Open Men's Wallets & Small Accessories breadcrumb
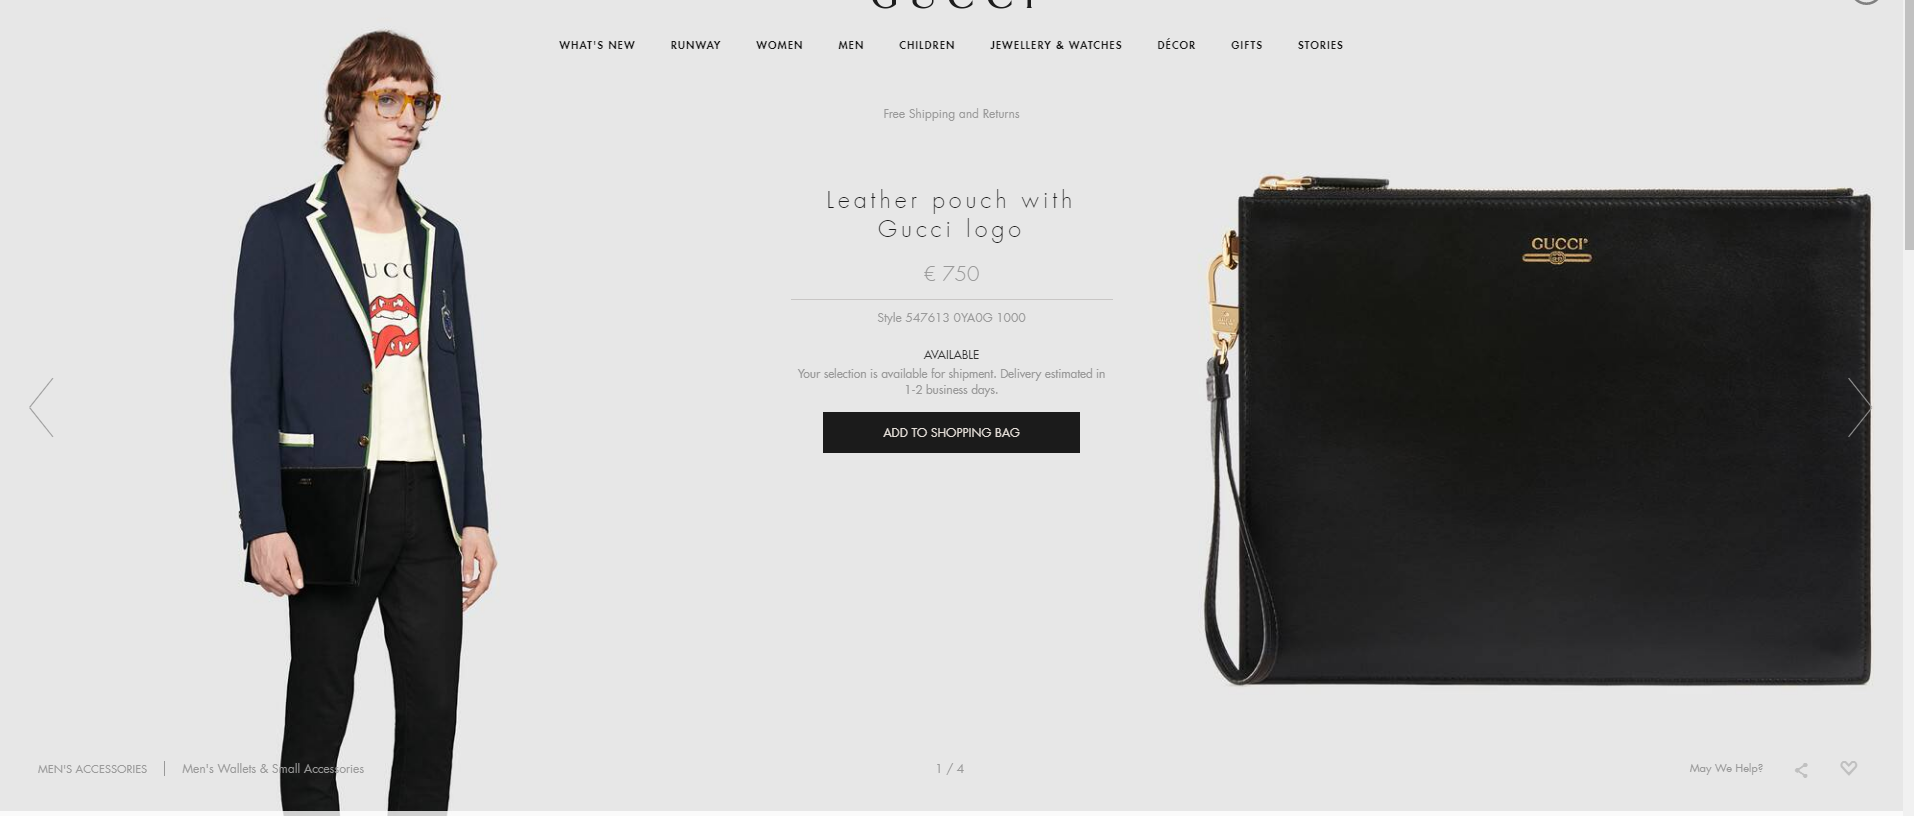This screenshot has height=816, width=1914. pyautogui.click(x=273, y=769)
